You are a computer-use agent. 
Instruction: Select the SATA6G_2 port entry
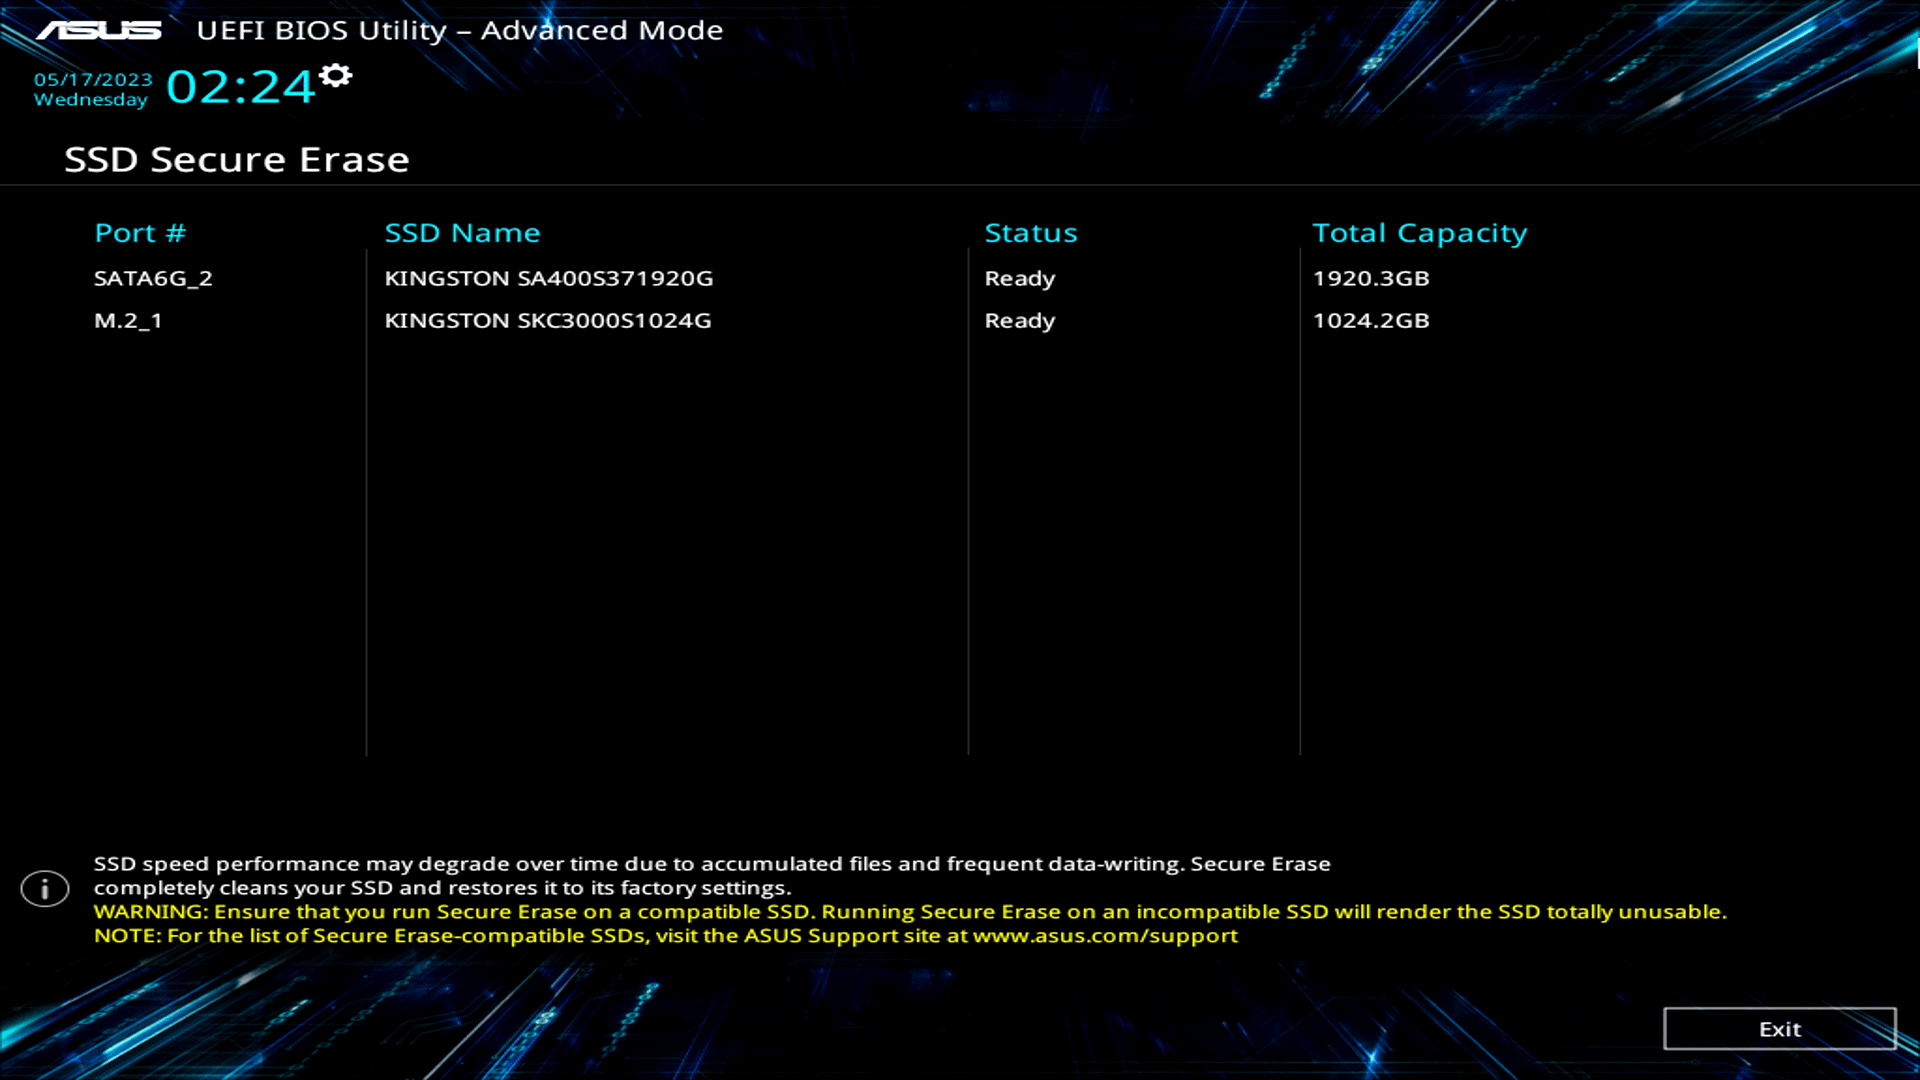(153, 279)
